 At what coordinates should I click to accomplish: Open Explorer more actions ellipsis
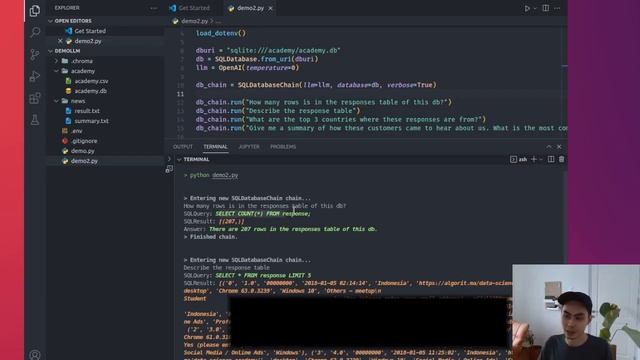[x=153, y=8]
